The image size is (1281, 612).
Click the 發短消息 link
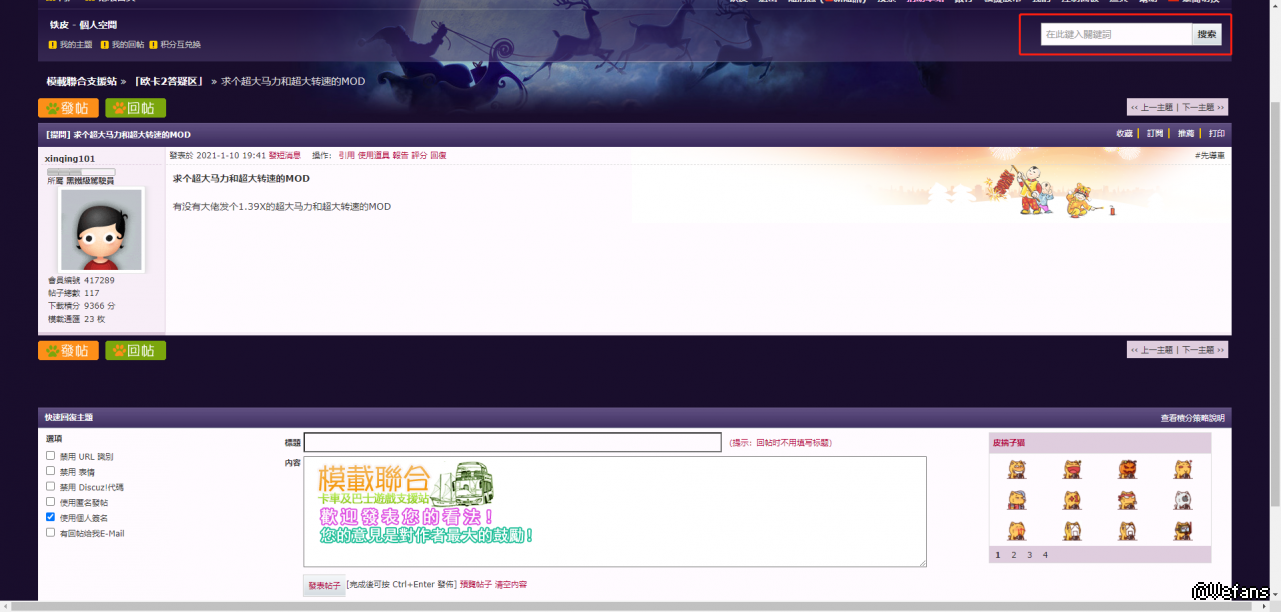click(x=285, y=156)
